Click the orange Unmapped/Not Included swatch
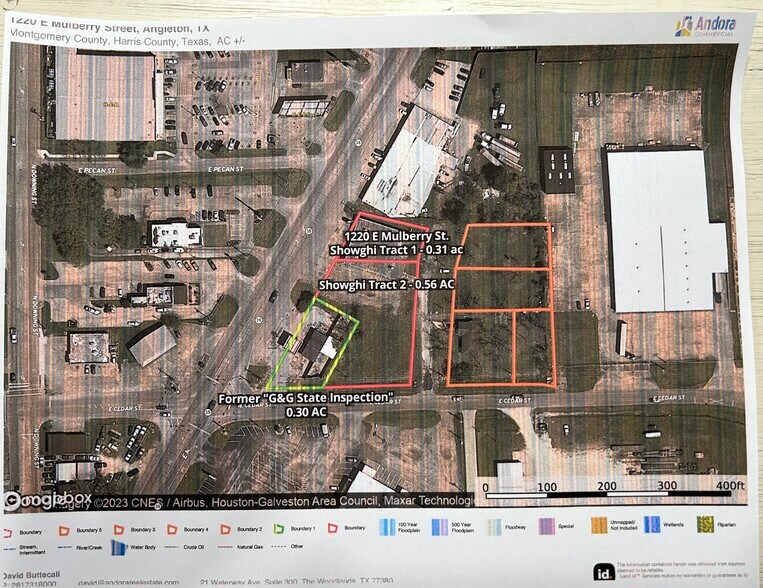This screenshot has height=588, width=763. 599,526
